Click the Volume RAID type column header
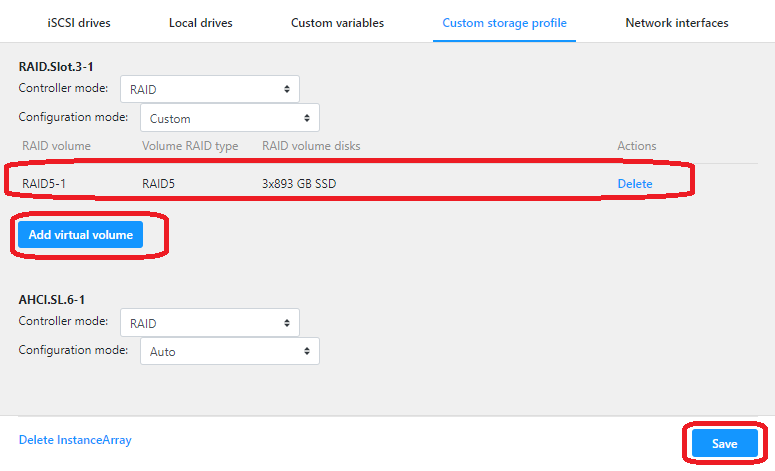The image size is (775, 471). (190, 146)
